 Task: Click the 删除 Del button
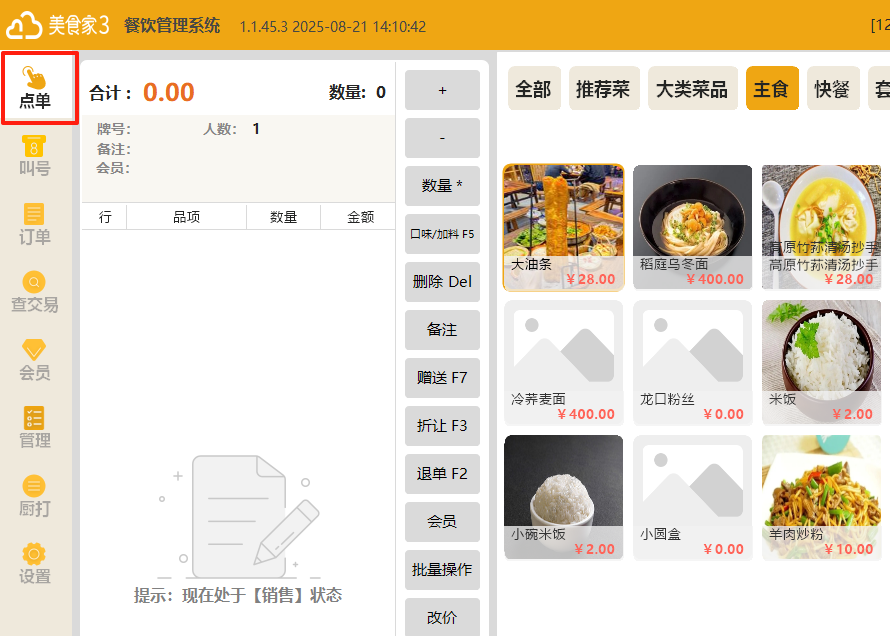click(442, 282)
